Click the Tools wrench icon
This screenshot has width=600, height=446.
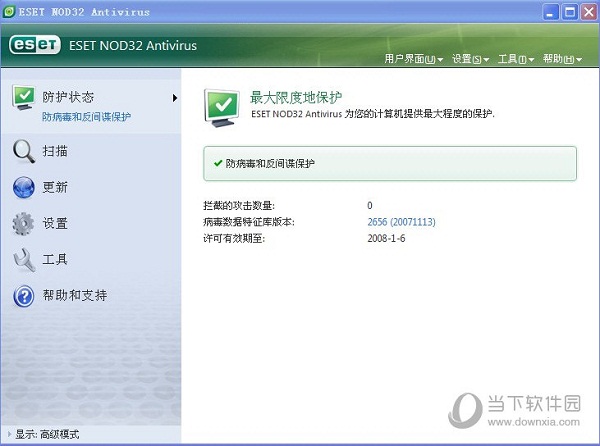coord(24,260)
